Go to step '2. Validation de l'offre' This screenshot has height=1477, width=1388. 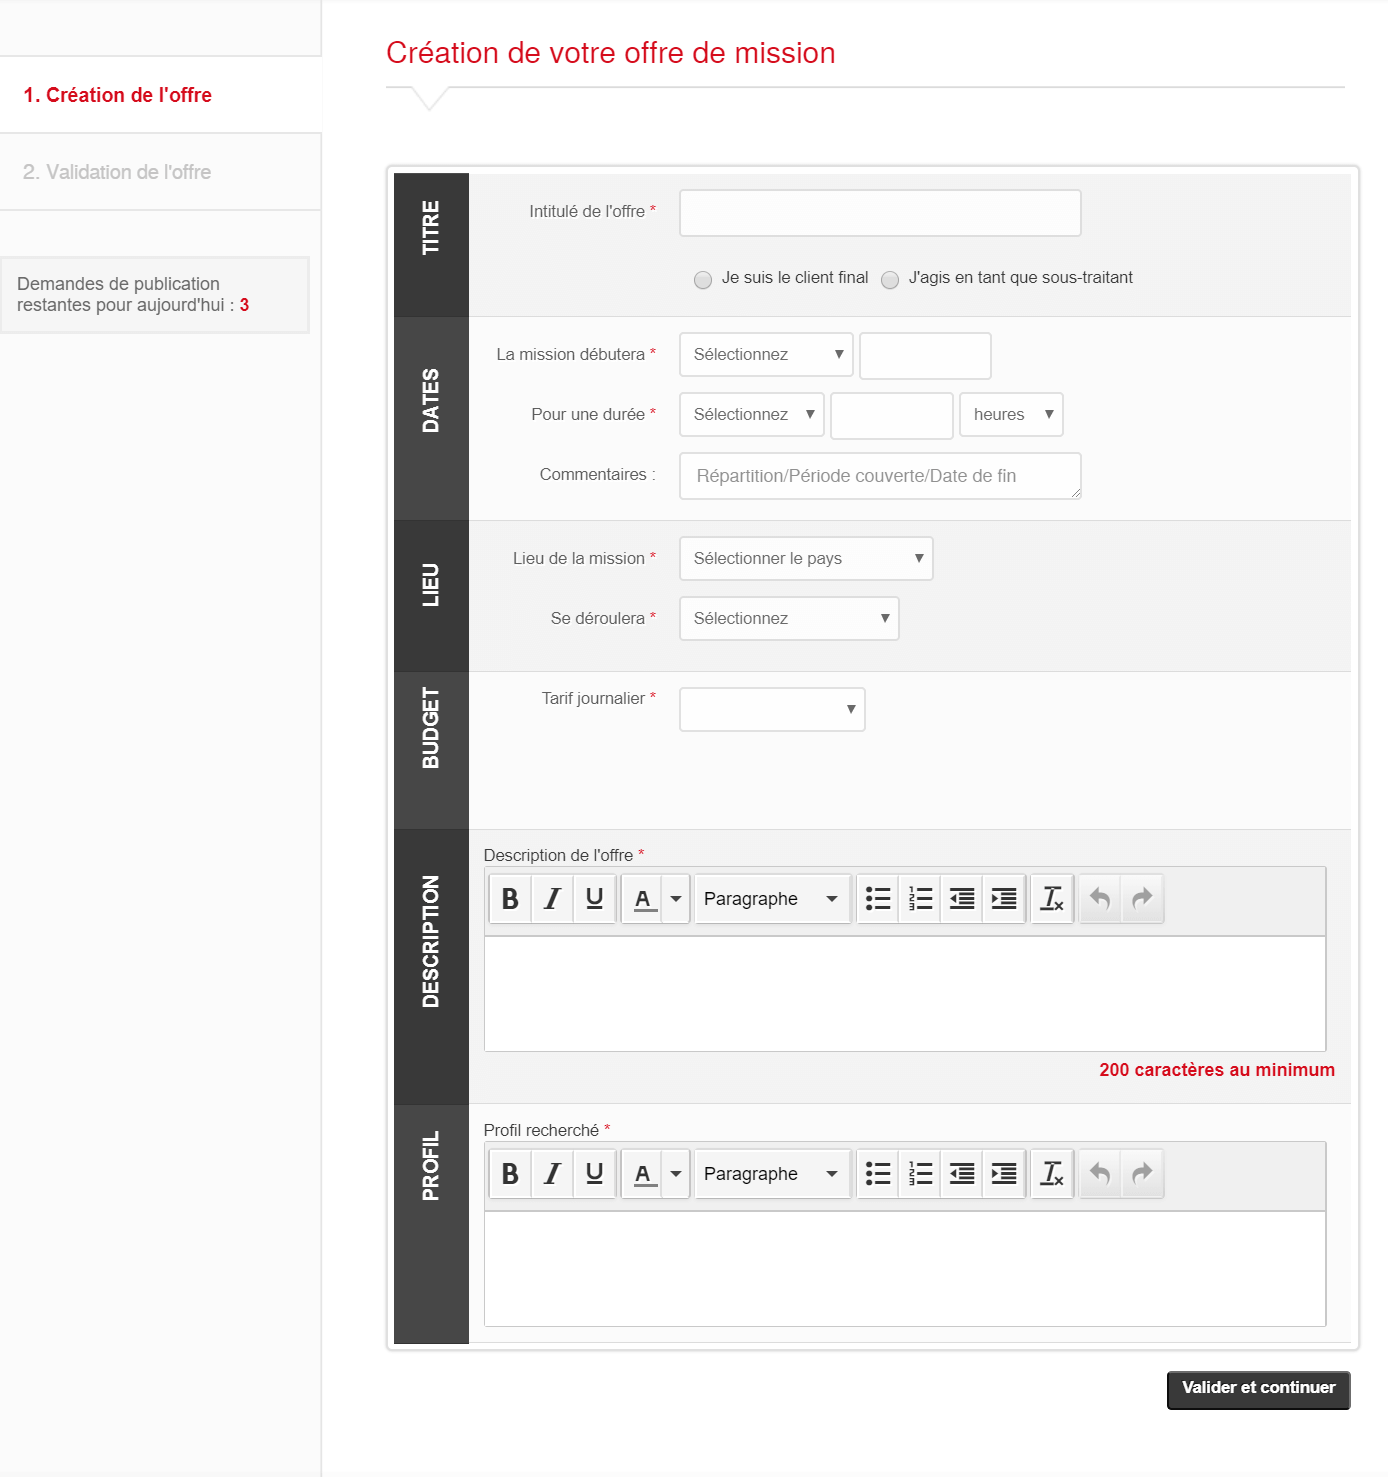(117, 172)
